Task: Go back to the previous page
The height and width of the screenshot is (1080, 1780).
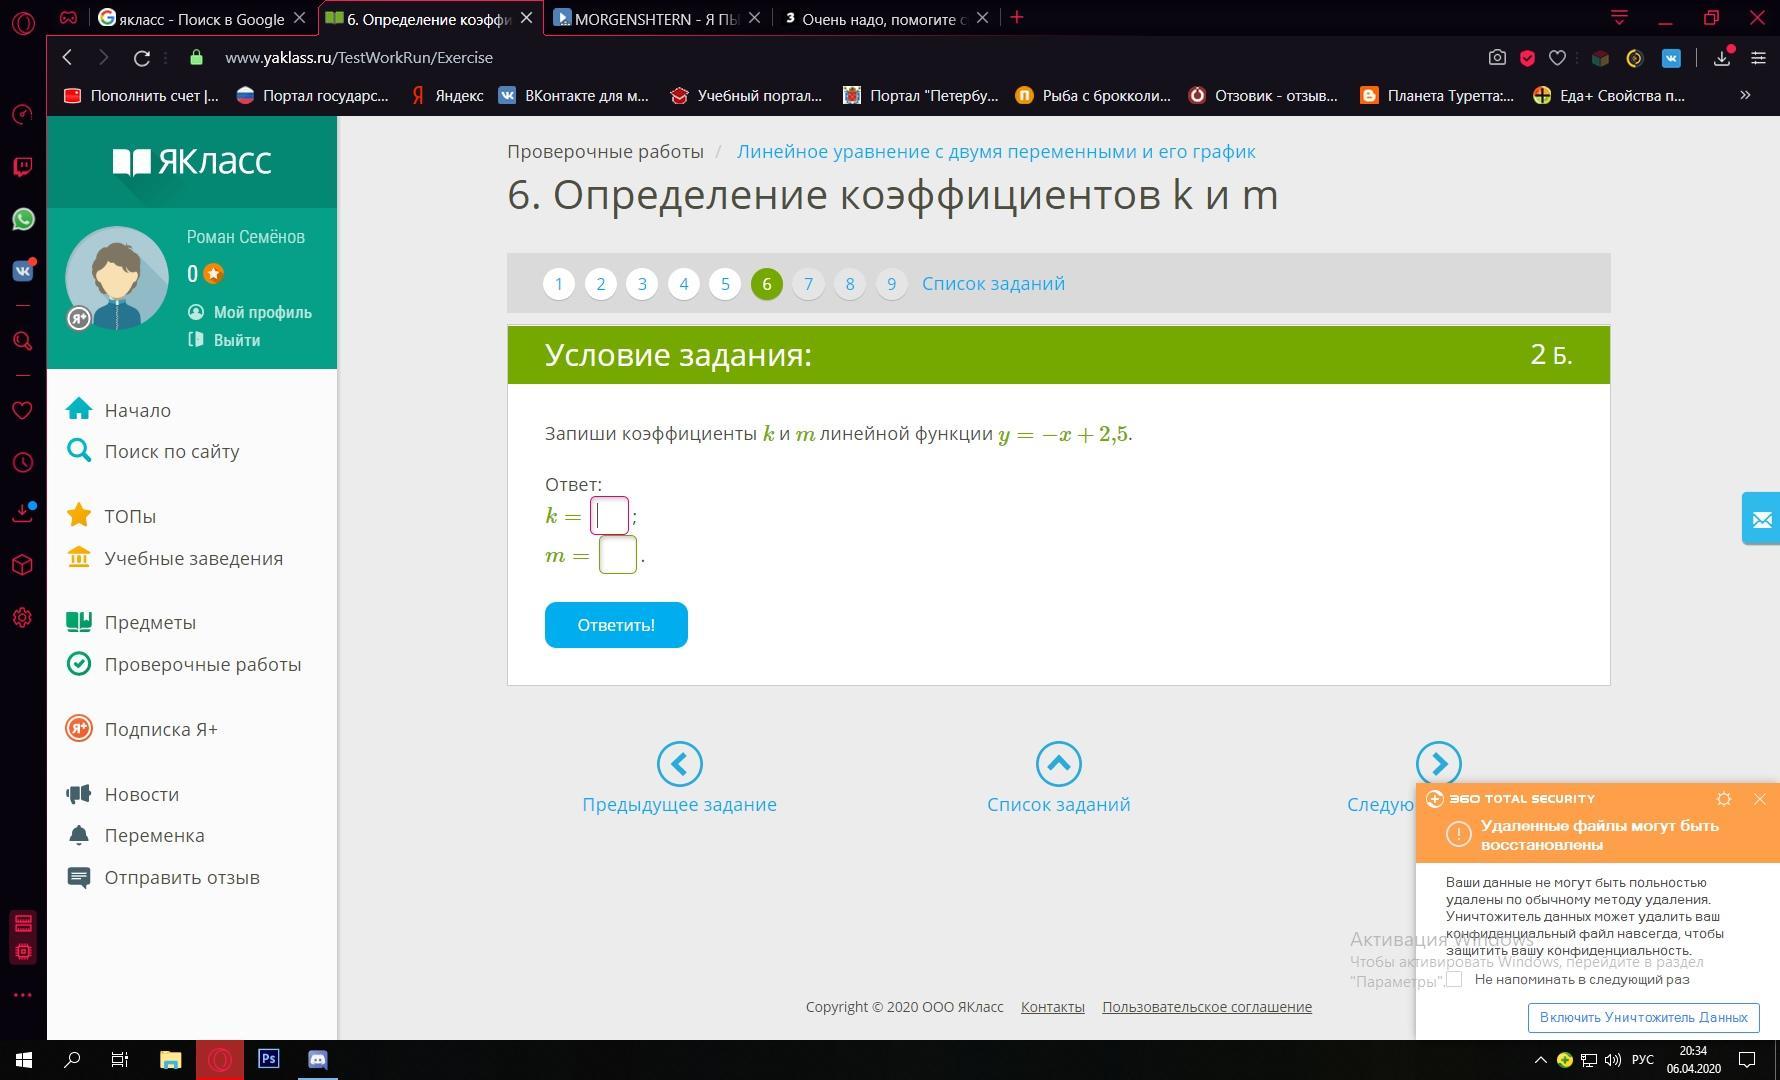Action: click(67, 58)
